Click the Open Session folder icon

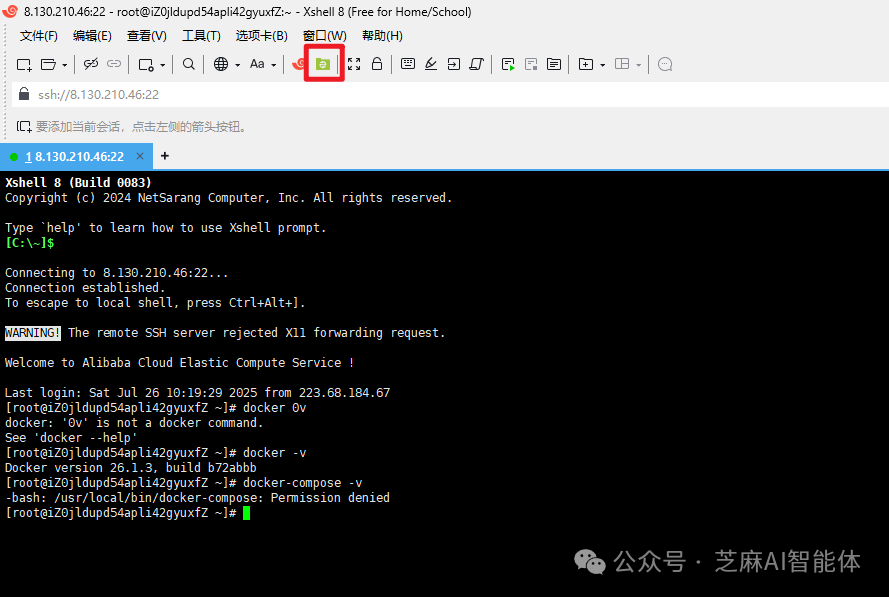[x=49, y=65]
